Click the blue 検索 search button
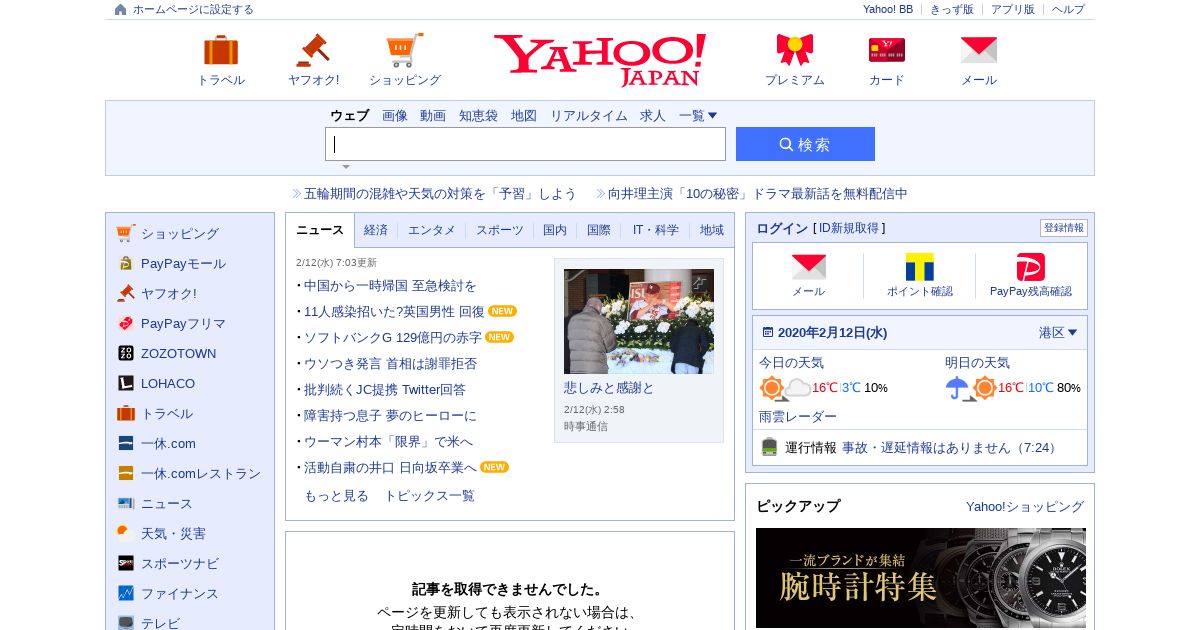This screenshot has height=630, width=1200. (x=805, y=144)
